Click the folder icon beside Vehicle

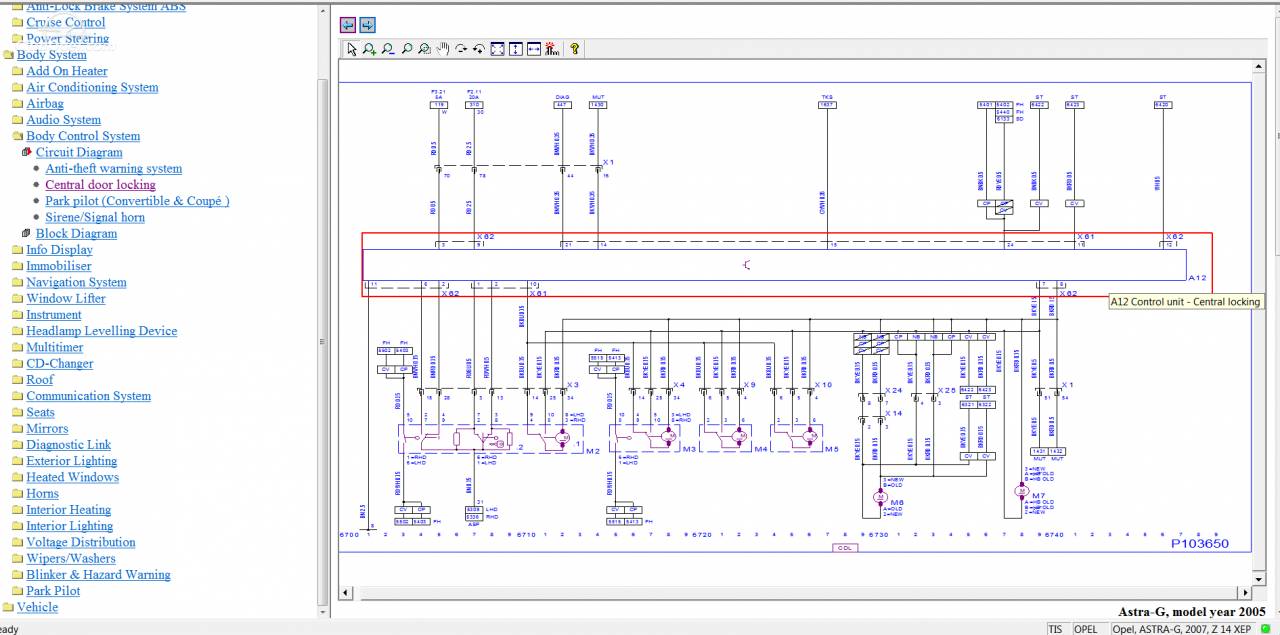click(8, 607)
